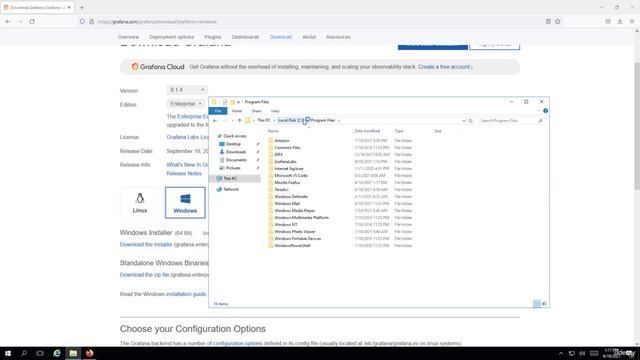Click This PC in the address path
Viewport: 640px width, 360px height.
click(264, 120)
